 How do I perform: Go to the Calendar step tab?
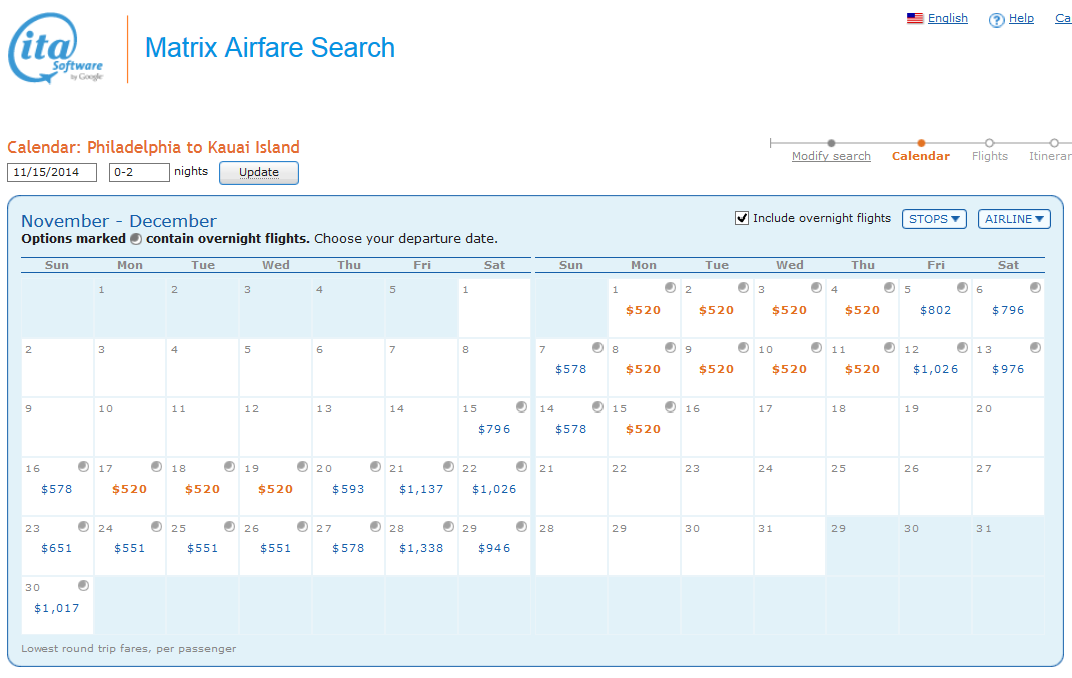tap(920, 156)
